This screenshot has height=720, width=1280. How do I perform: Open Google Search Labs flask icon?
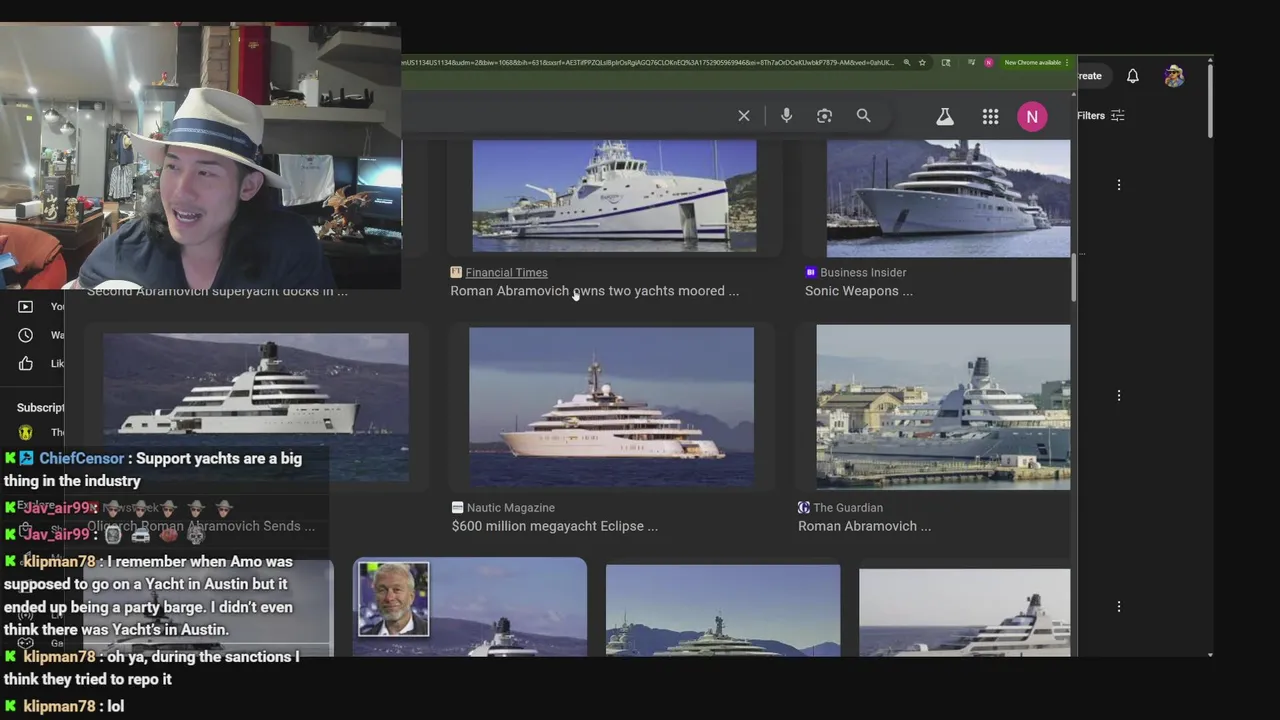point(945,116)
